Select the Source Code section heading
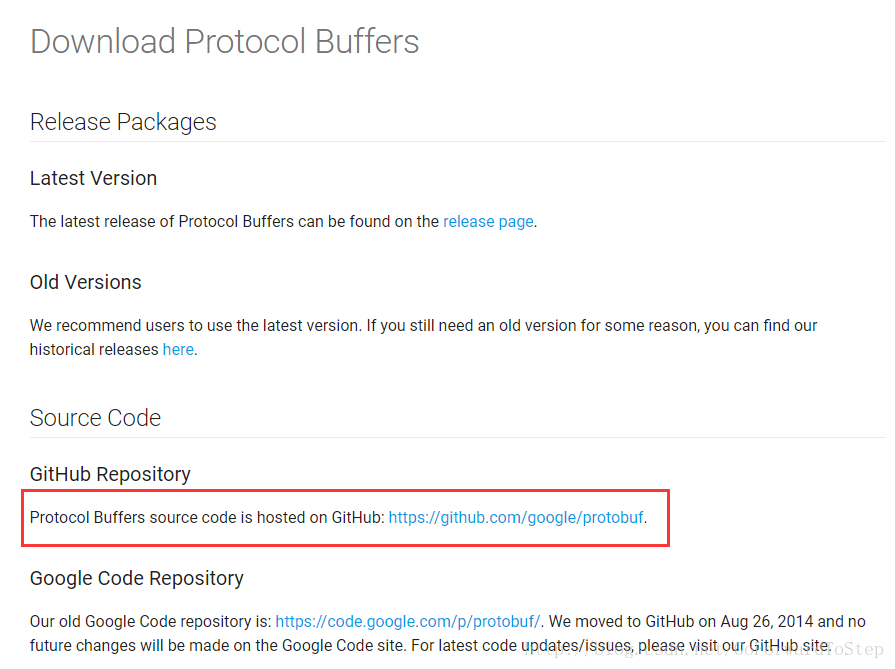 [95, 418]
